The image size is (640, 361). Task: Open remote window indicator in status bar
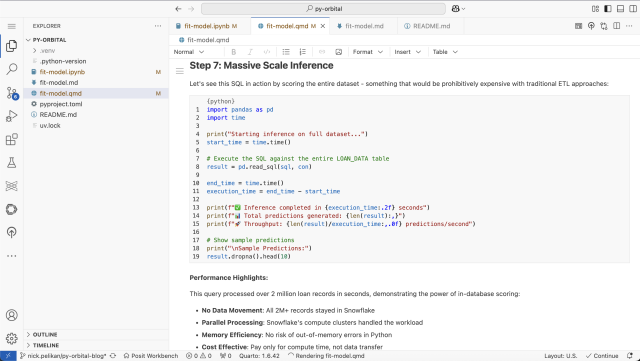(8, 356)
